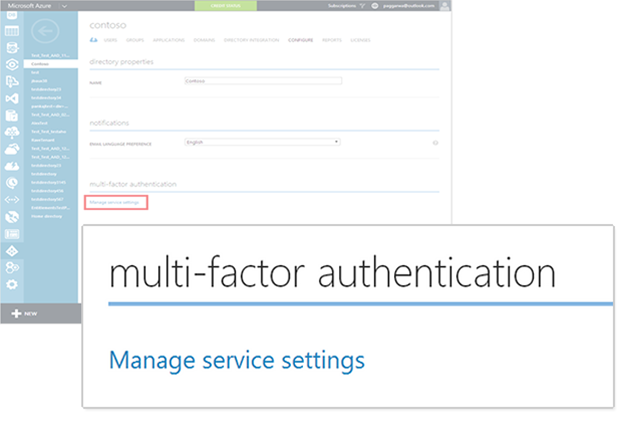Viewport: 623px width, 426px height.
Task: Switch to the Users tab
Action: point(110,40)
